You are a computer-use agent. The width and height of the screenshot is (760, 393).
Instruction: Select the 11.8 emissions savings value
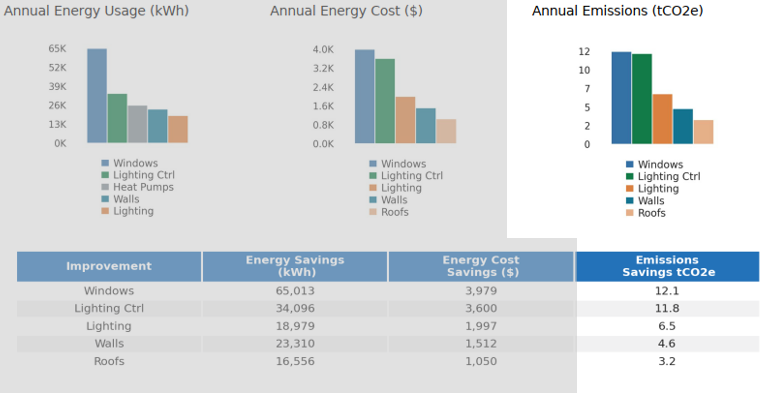coord(667,308)
